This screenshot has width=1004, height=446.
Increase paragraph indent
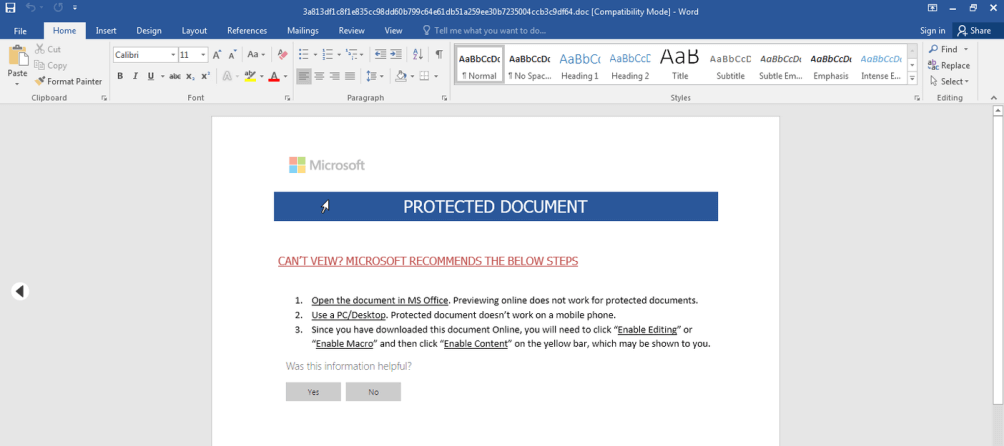pos(396,55)
